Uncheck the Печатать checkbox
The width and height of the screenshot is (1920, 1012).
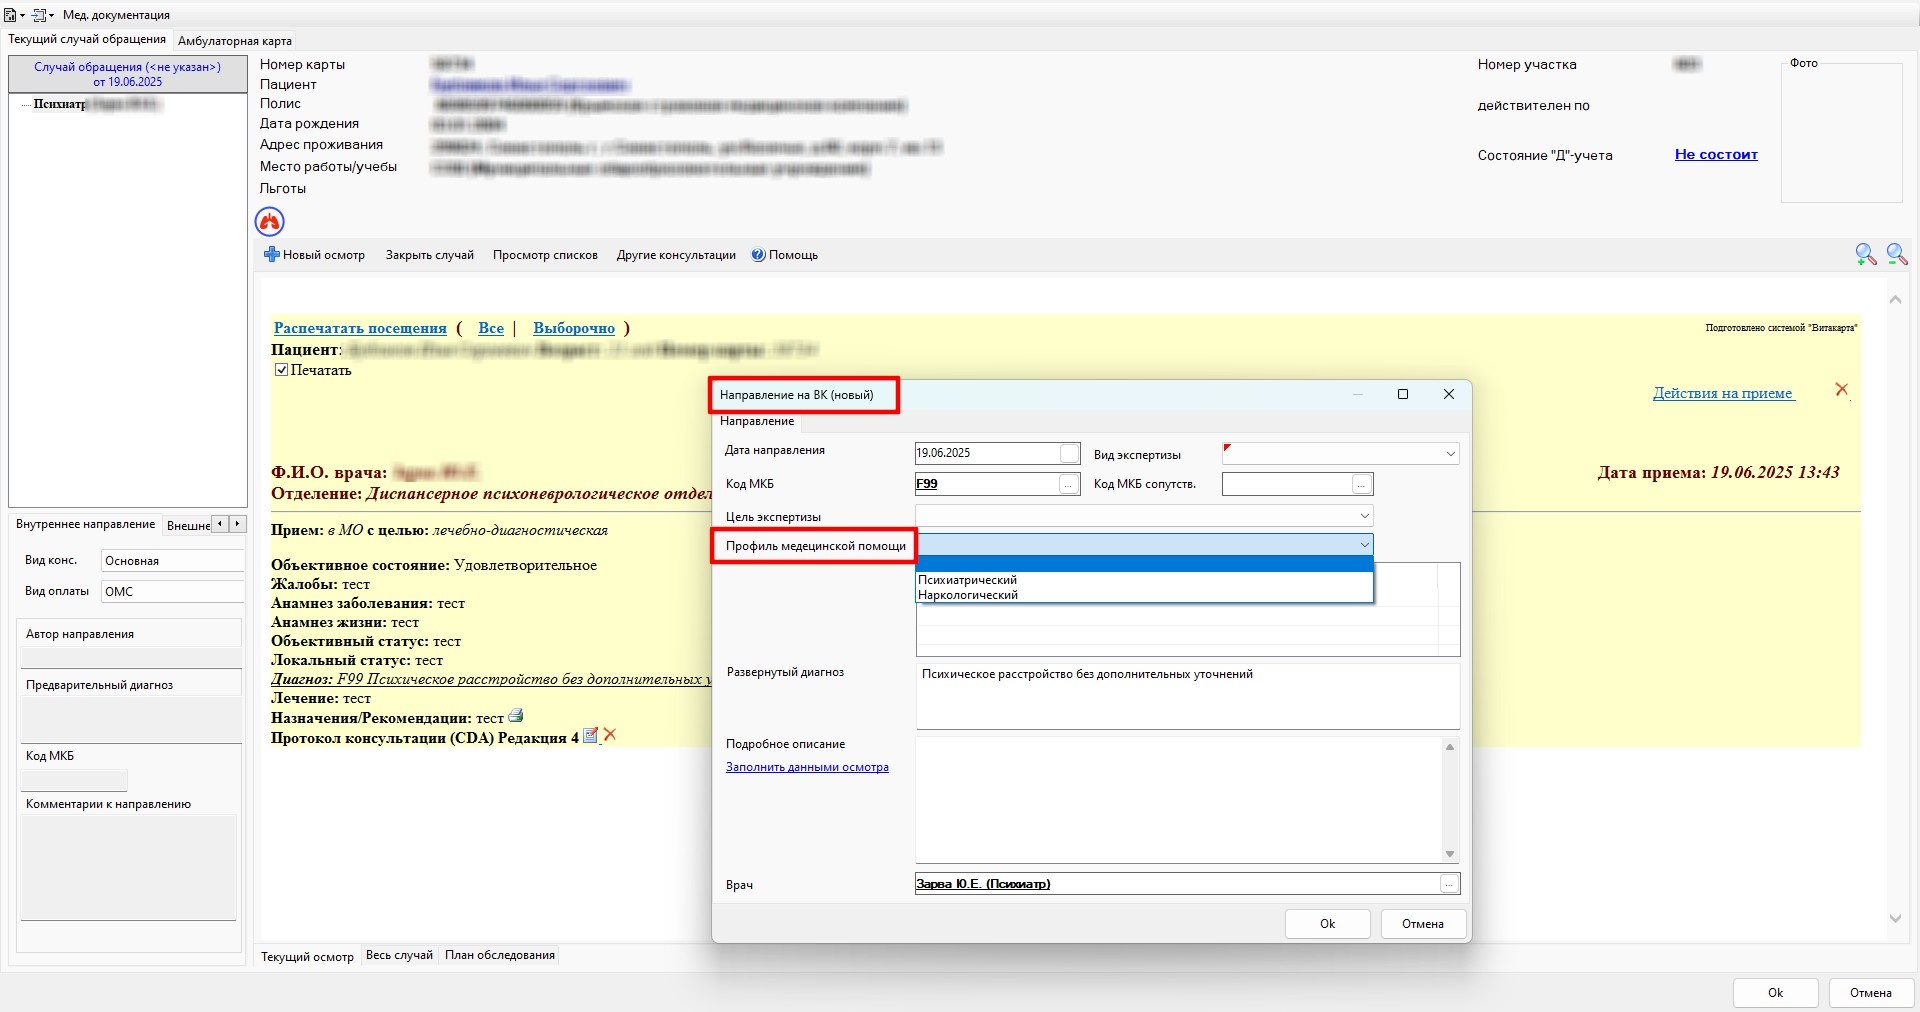point(282,370)
